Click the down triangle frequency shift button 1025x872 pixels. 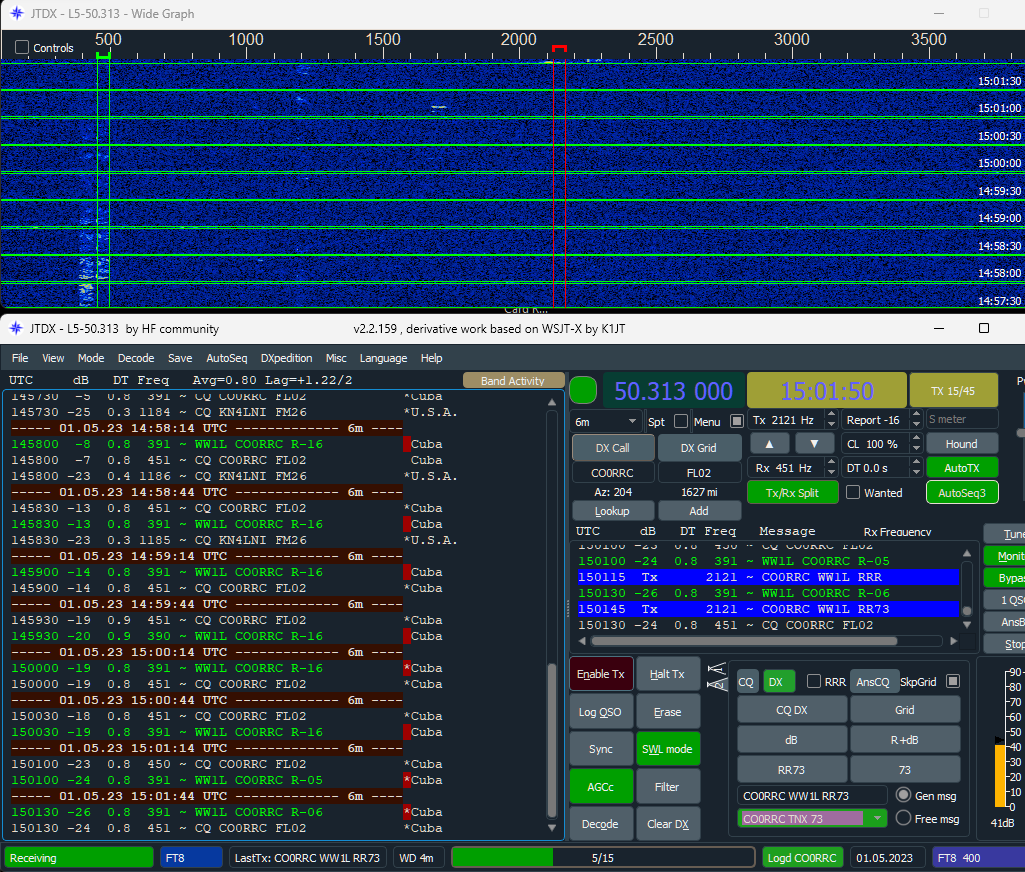pyautogui.click(x=814, y=444)
